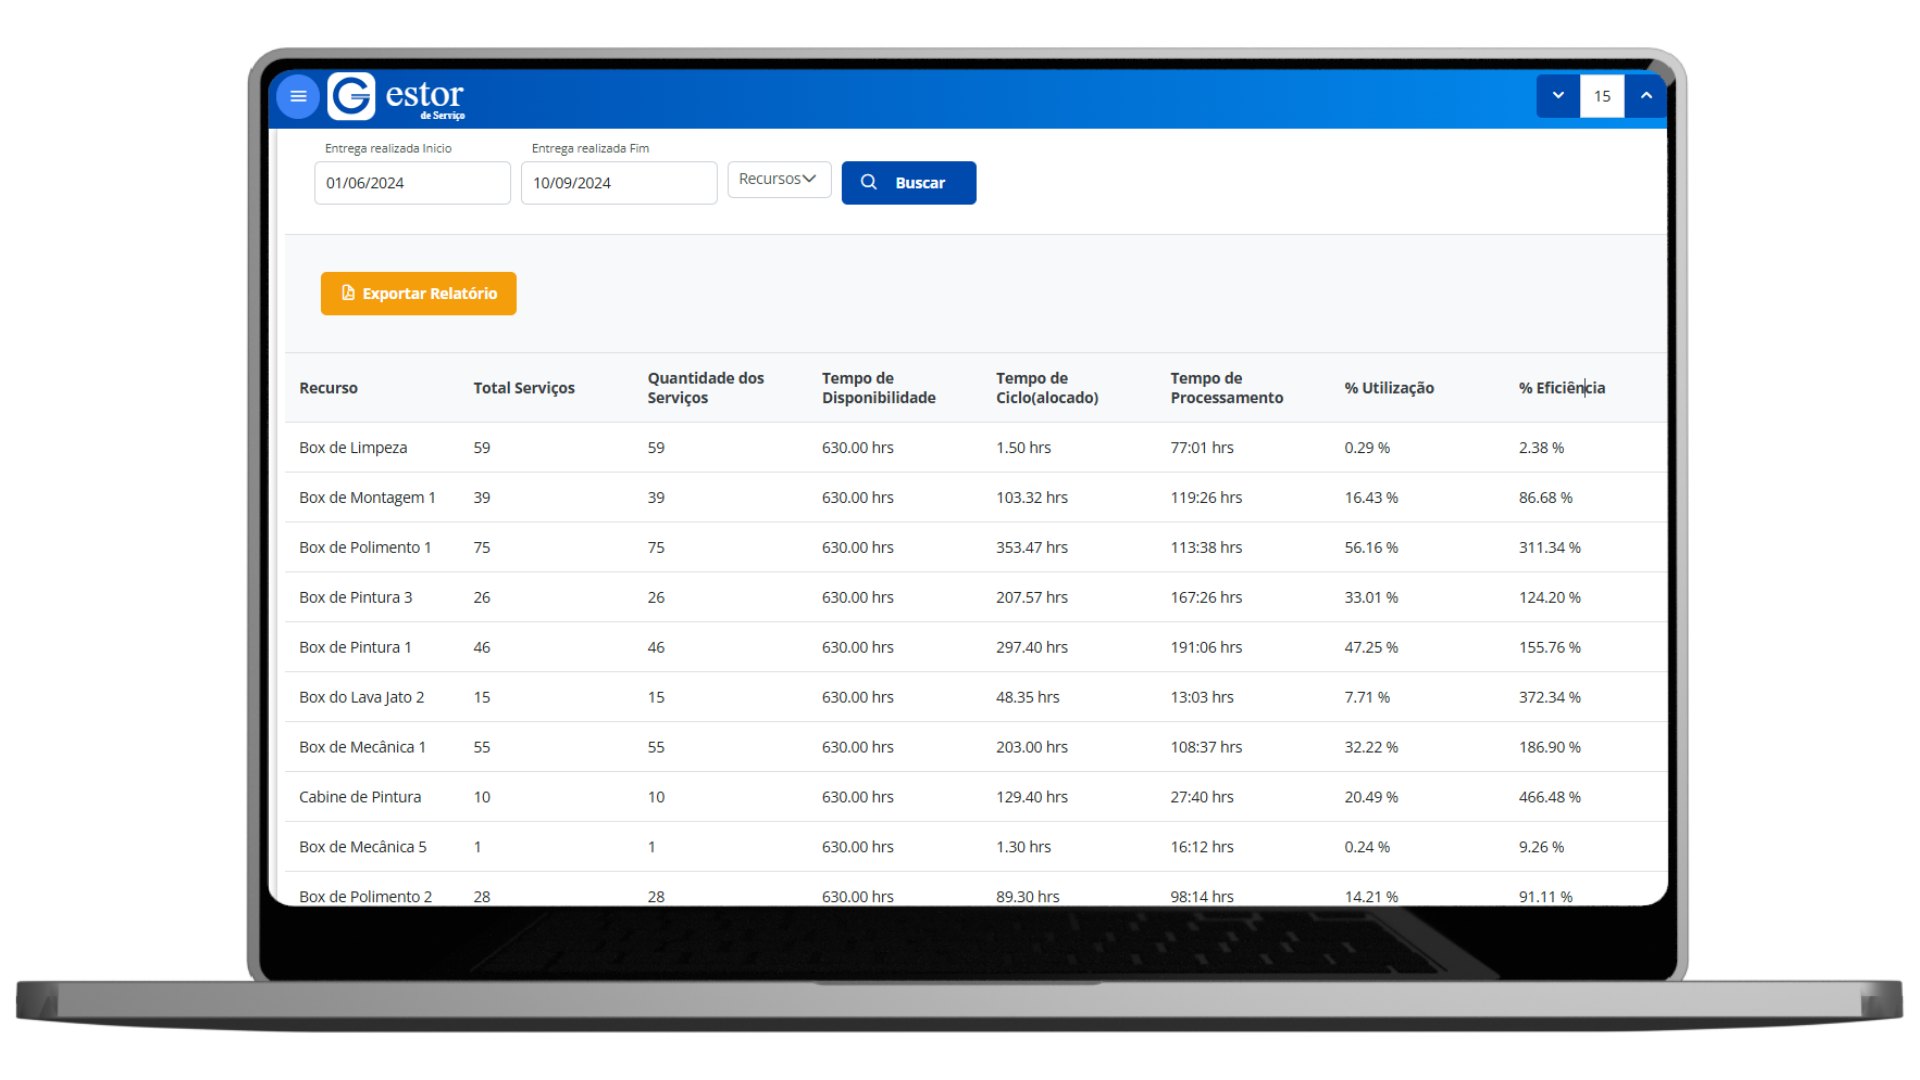
Task: Select the Box de Pintura 1 row
Action: 975,648
